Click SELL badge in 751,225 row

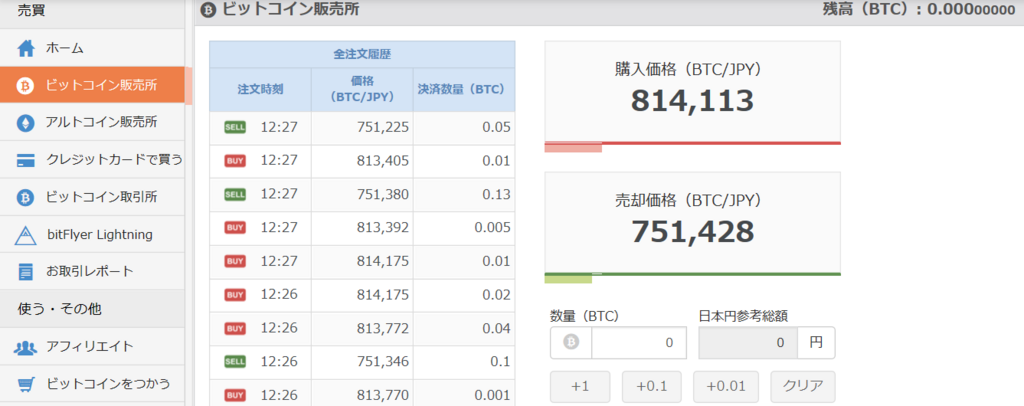coord(235,127)
